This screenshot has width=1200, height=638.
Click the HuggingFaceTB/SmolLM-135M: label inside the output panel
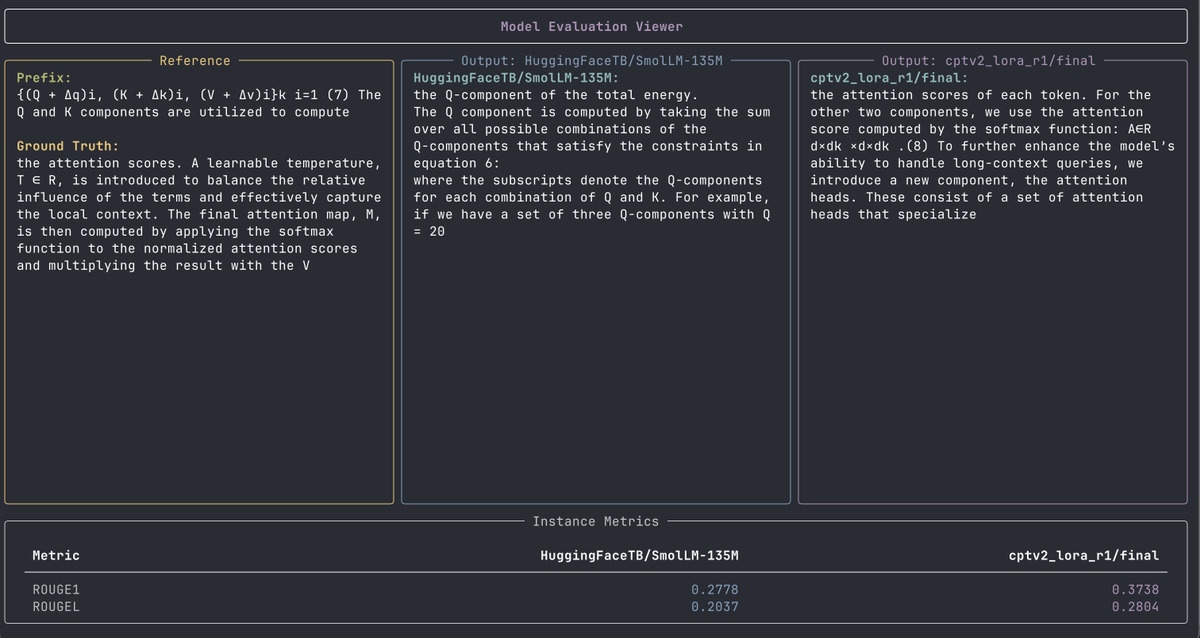click(x=517, y=78)
